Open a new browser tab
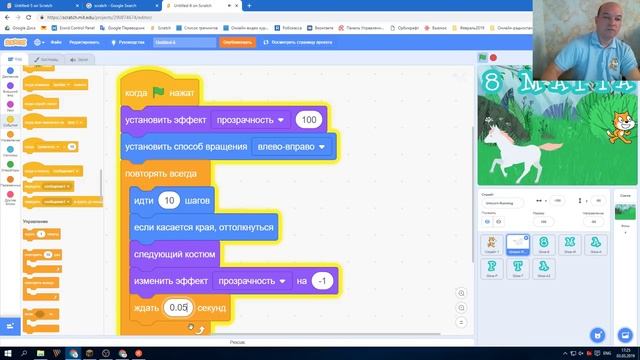This screenshot has width=640, height=360. [x=249, y=6]
